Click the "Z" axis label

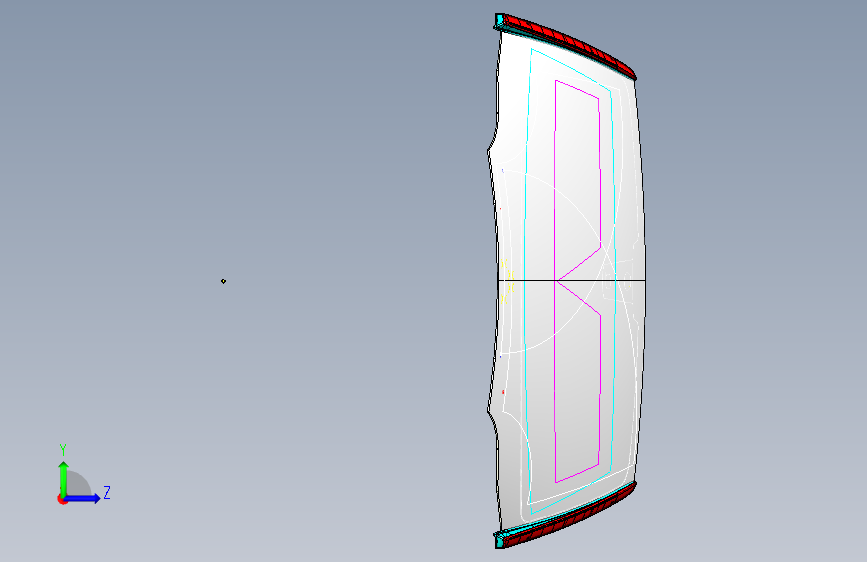[107, 493]
